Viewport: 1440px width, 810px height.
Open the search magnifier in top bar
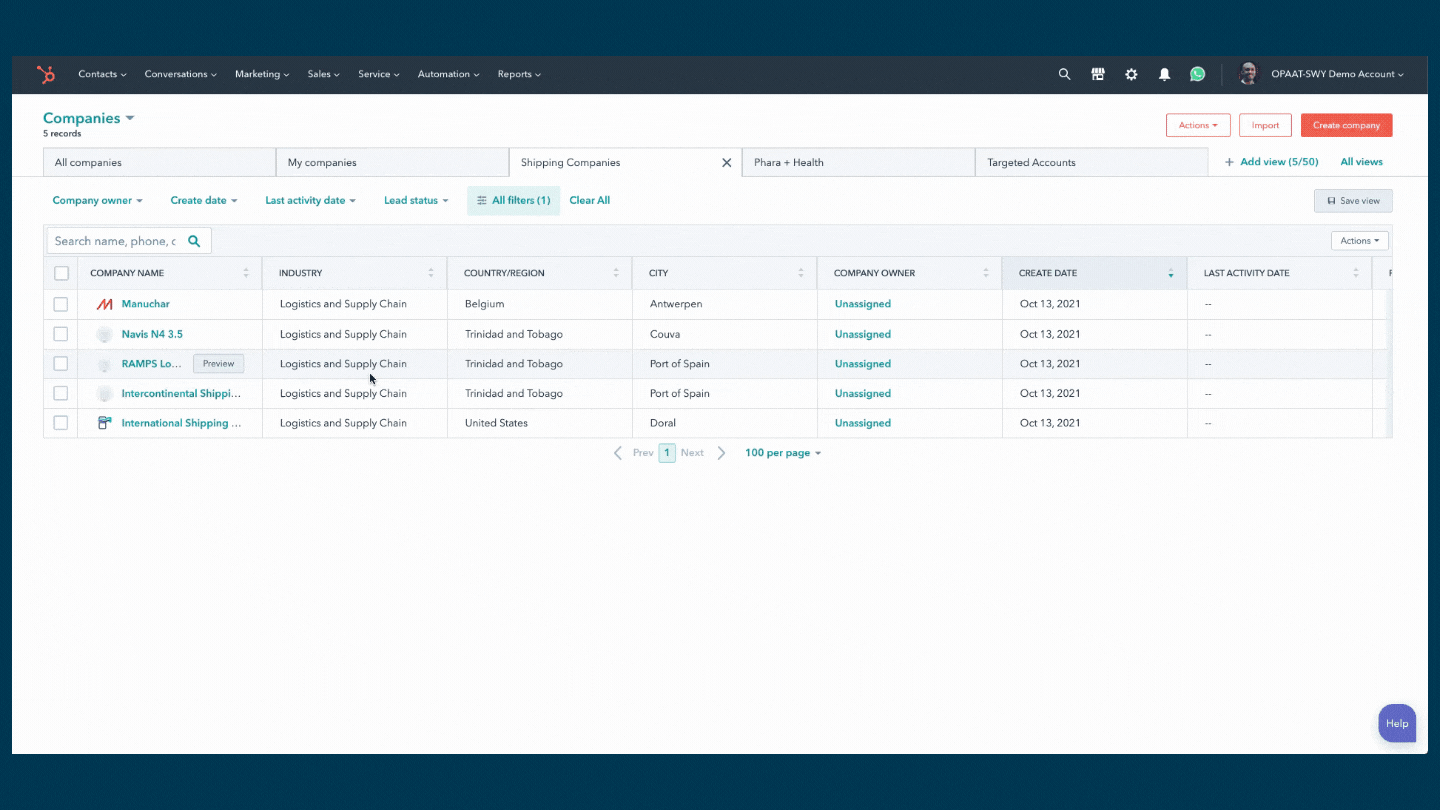click(x=1064, y=74)
